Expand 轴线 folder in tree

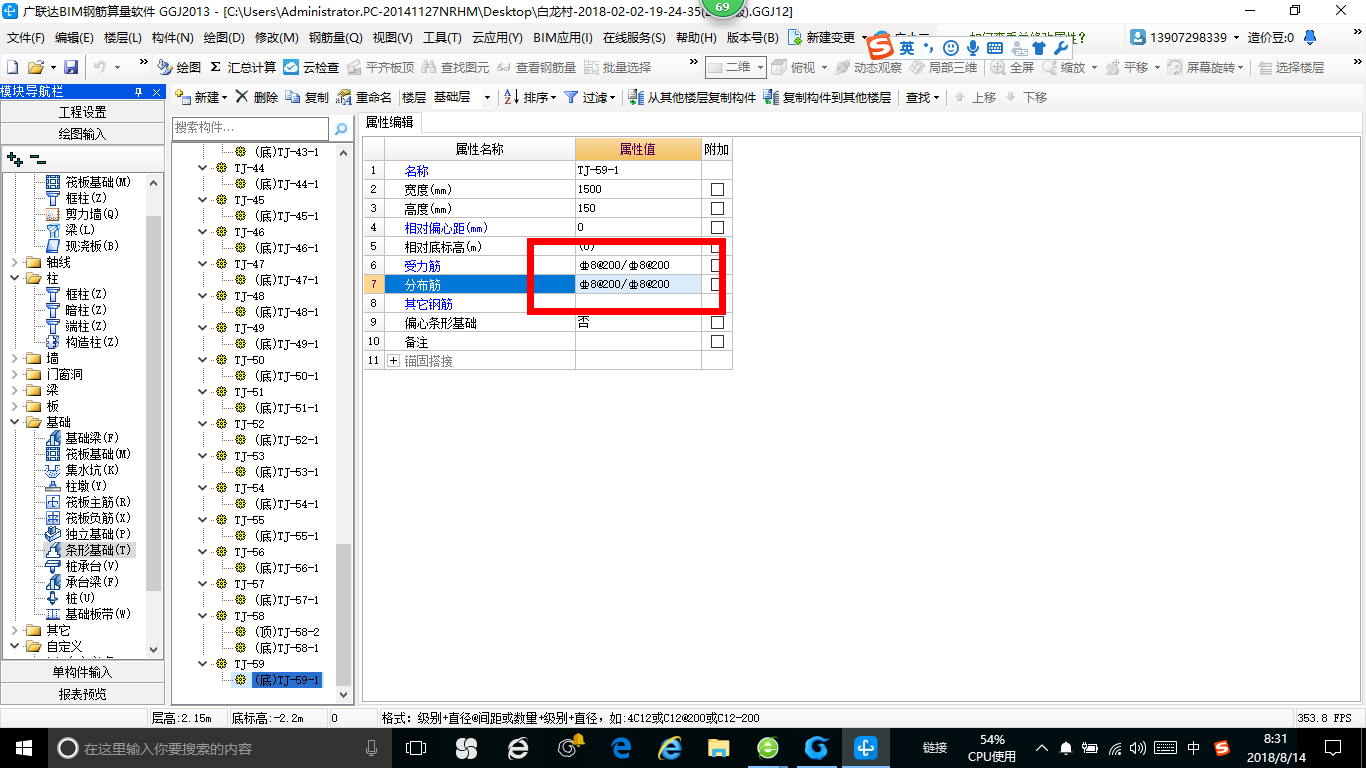pos(14,262)
